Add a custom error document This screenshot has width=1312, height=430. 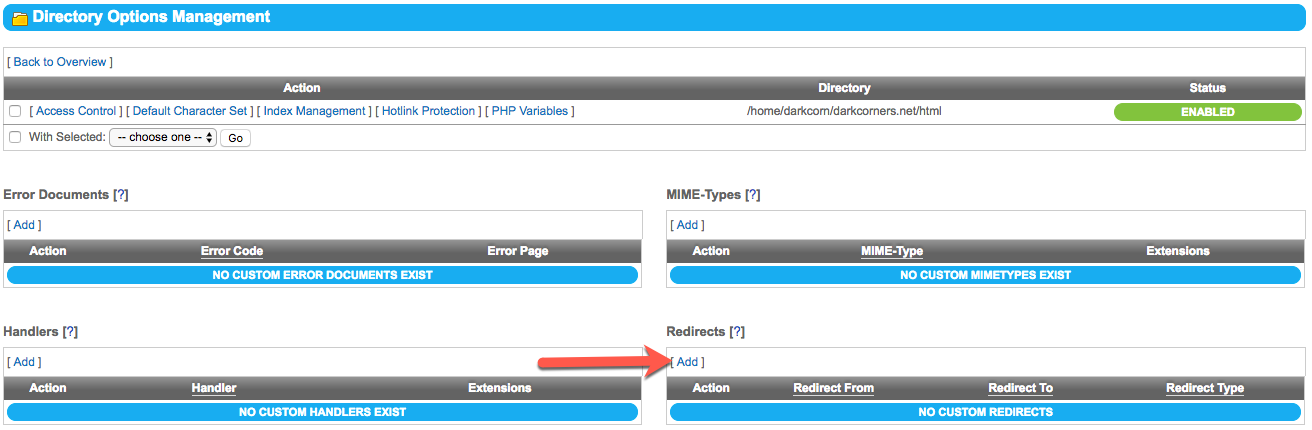click(24, 225)
